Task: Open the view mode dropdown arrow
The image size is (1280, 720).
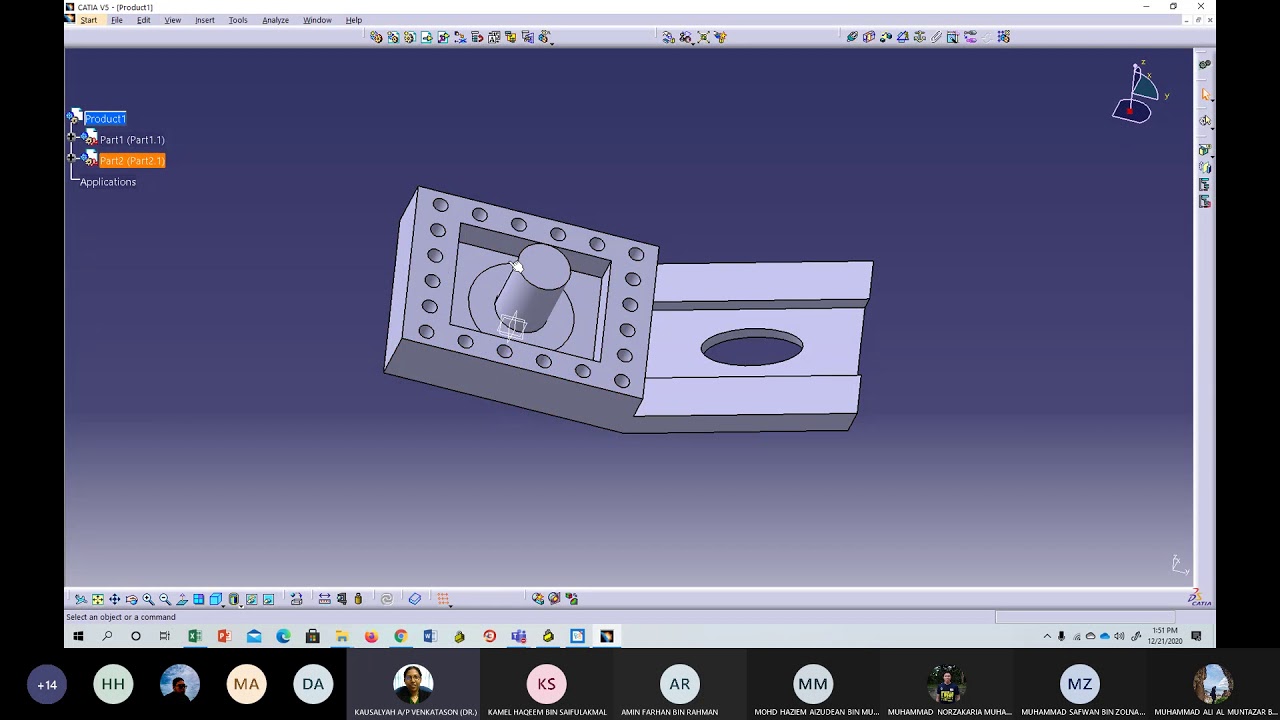Action: click(x=241, y=604)
